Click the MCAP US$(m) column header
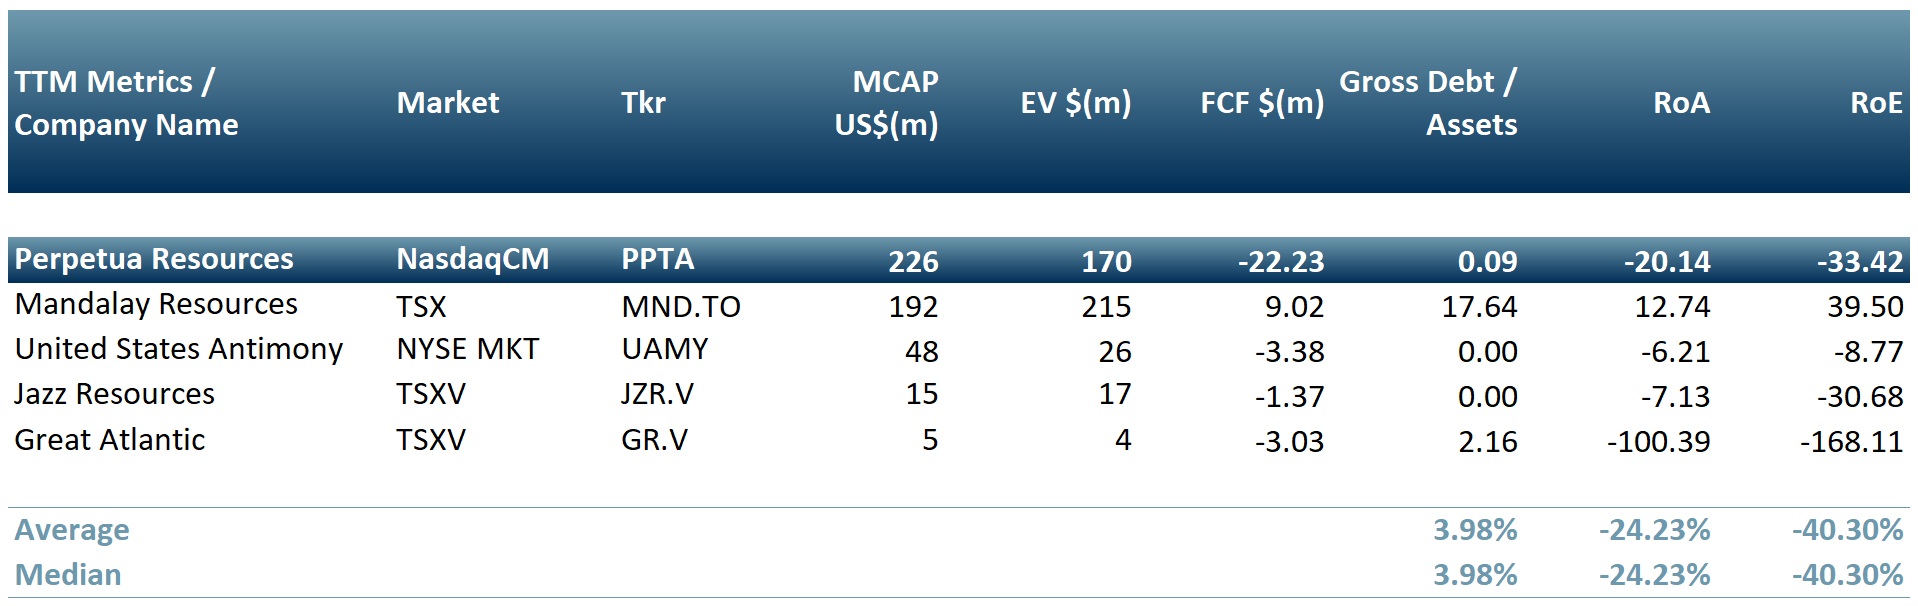The height and width of the screenshot is (606, 1918). click(x=886, y=102)
